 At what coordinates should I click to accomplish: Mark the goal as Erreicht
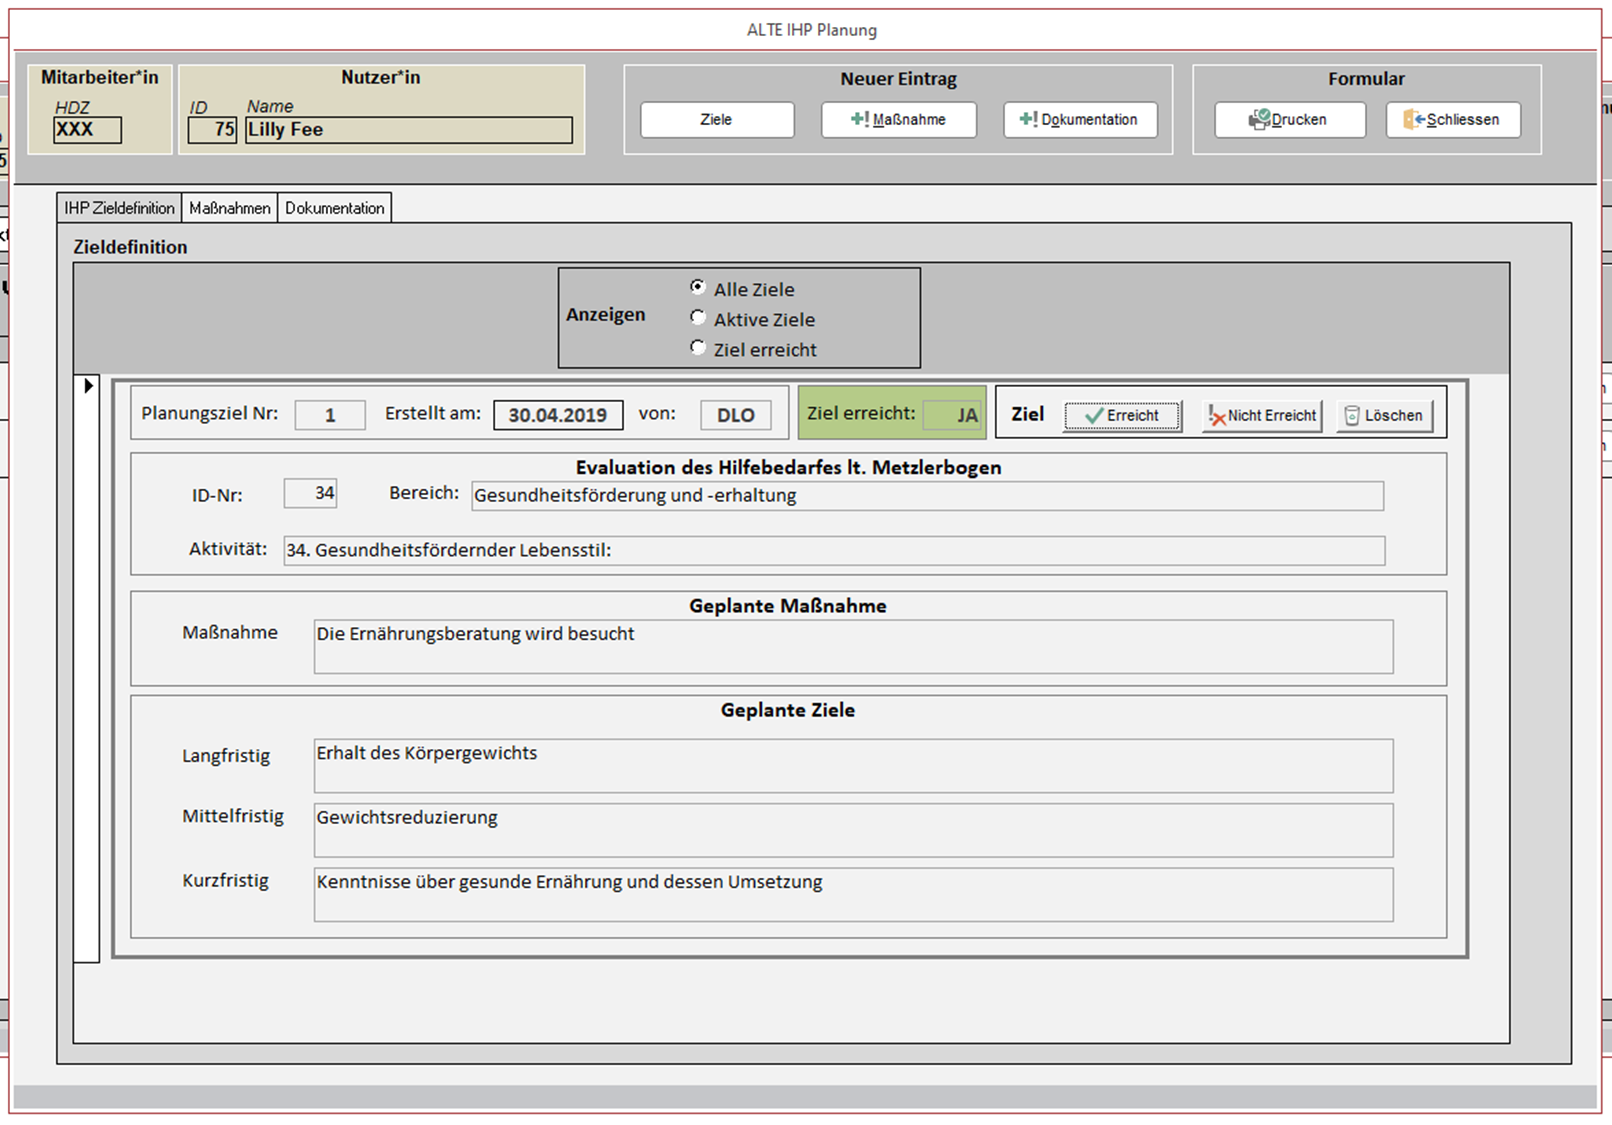tap(1123, 415)
